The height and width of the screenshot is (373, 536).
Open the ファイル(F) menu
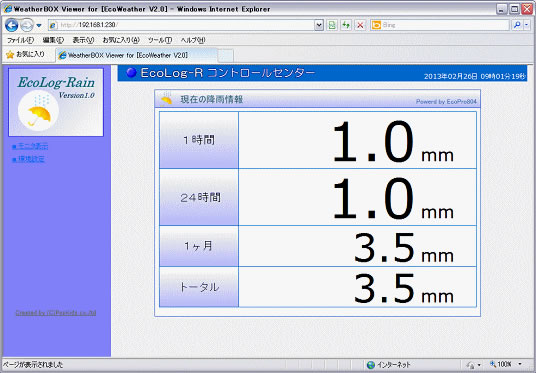[21, 40]
